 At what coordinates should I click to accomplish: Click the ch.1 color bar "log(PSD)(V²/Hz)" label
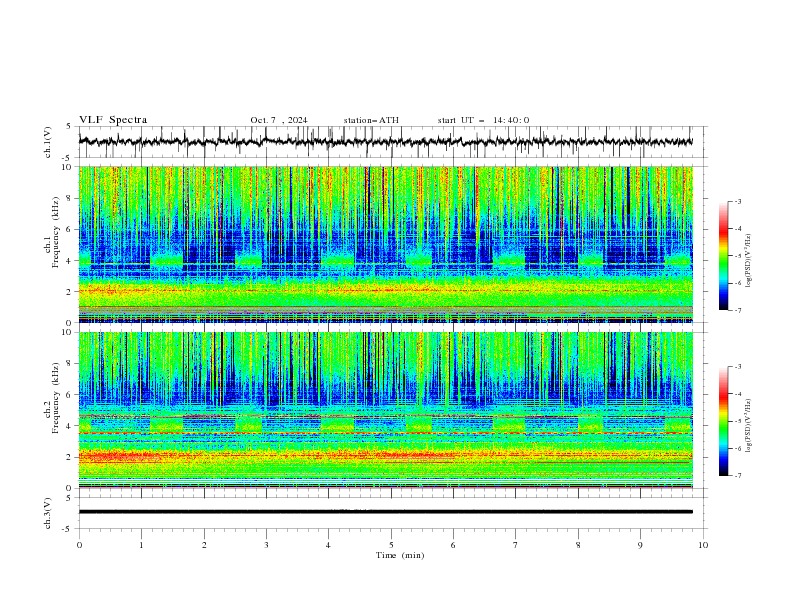750,260
